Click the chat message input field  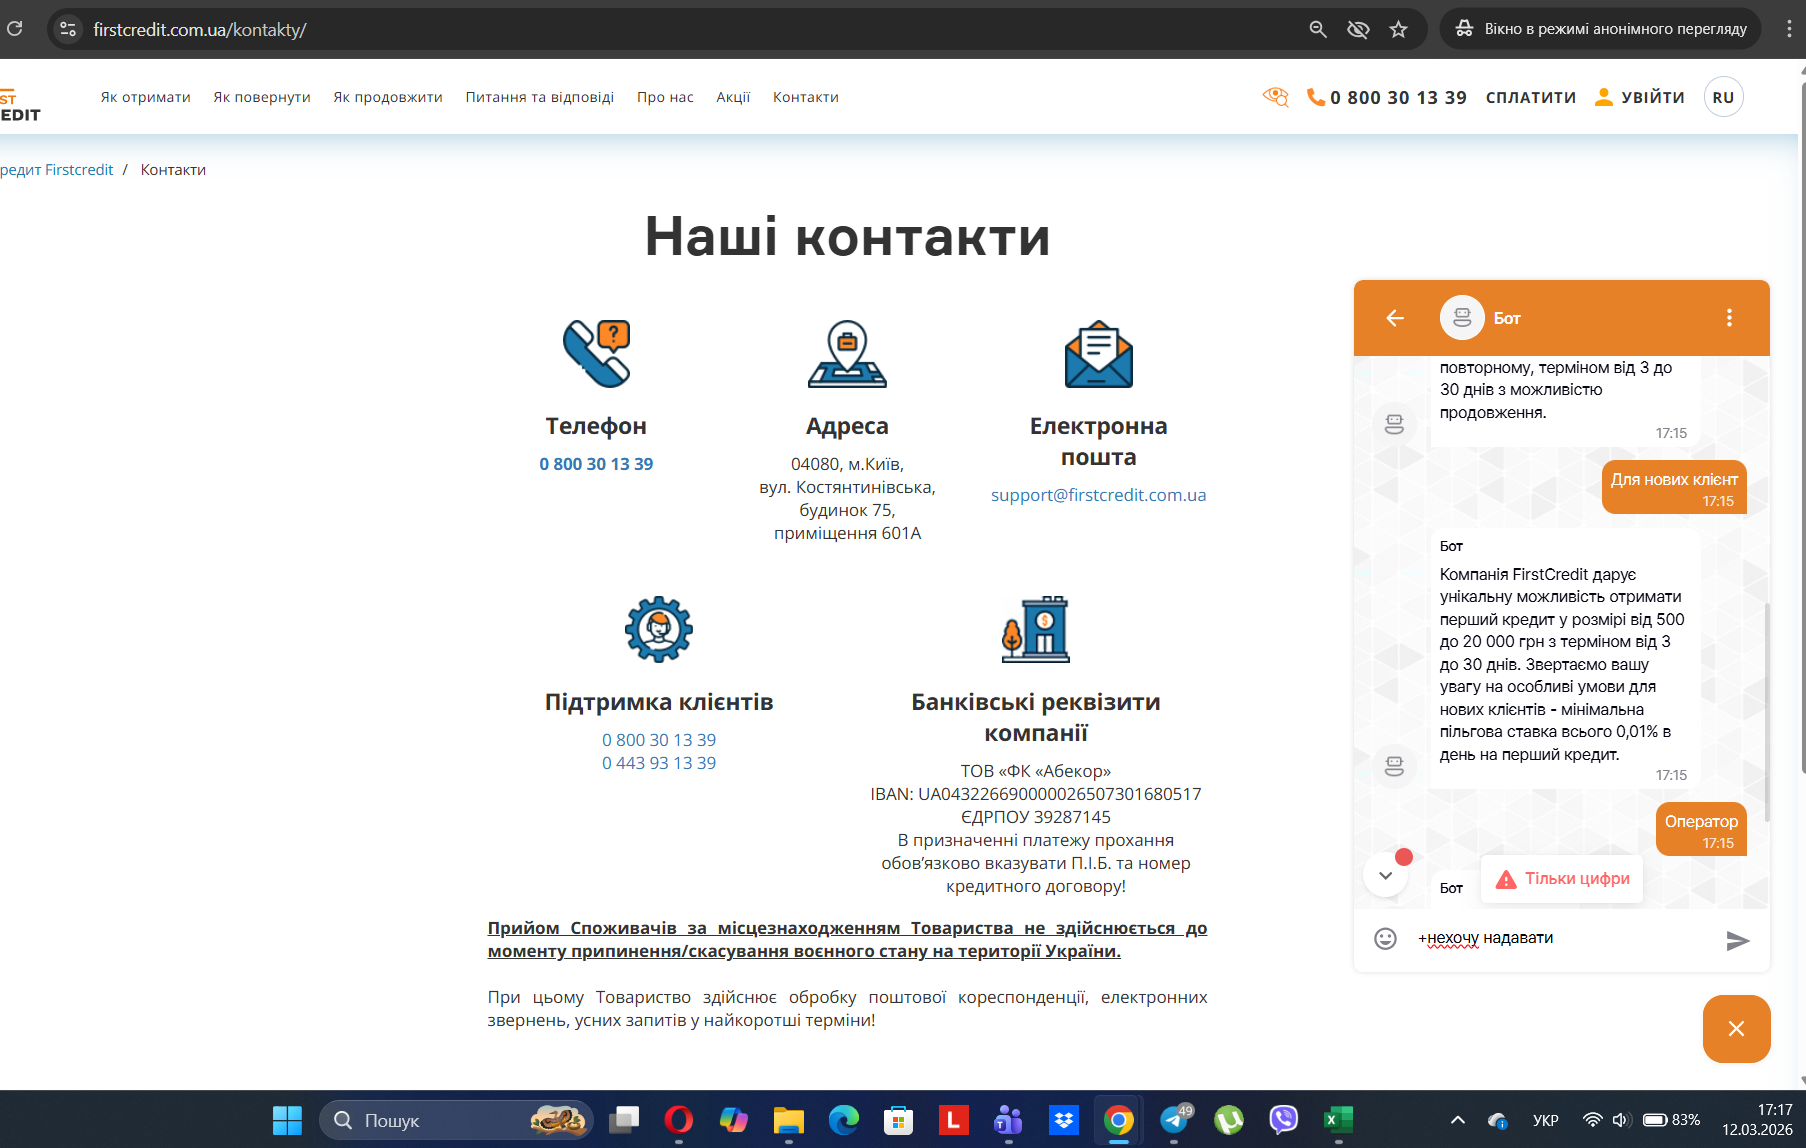1562,938
